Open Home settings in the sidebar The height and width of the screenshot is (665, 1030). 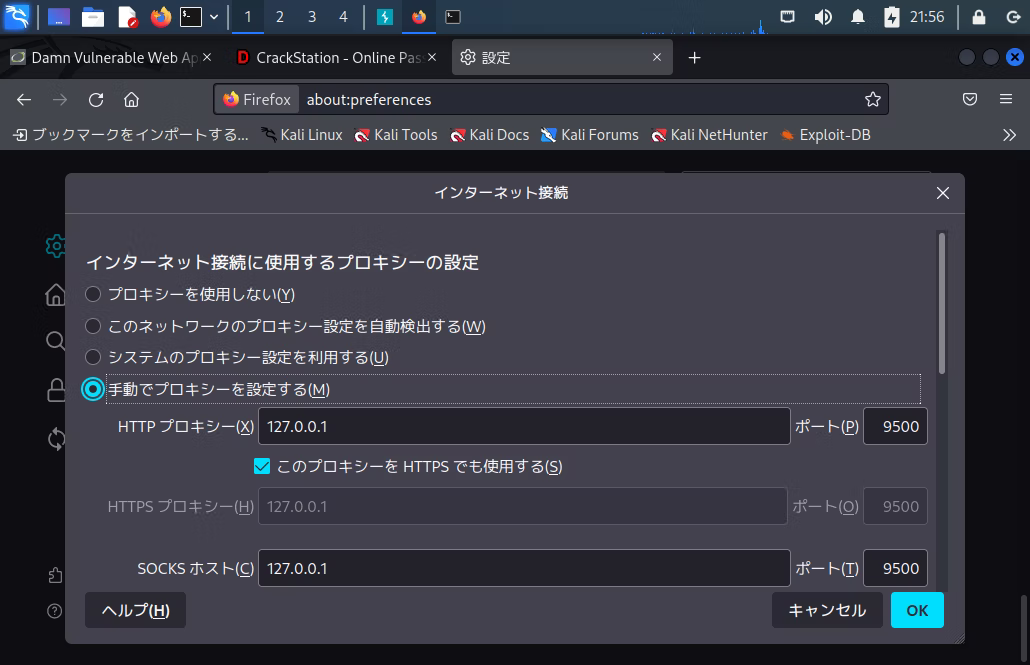tap(56, 295)
